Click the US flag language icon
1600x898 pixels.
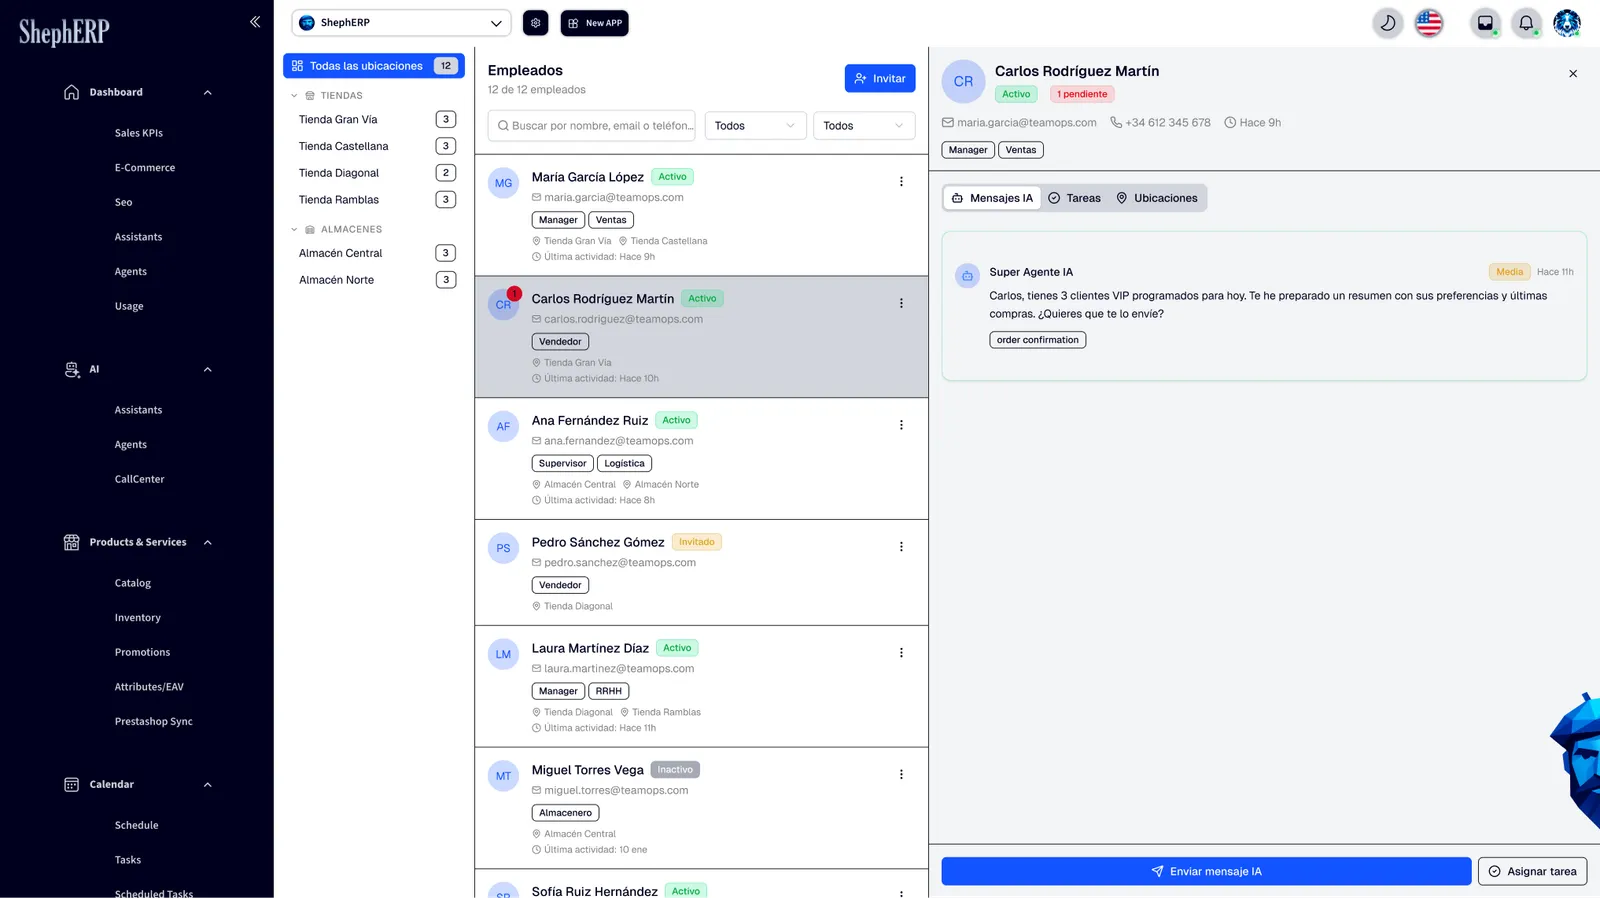coord(1429,23)
